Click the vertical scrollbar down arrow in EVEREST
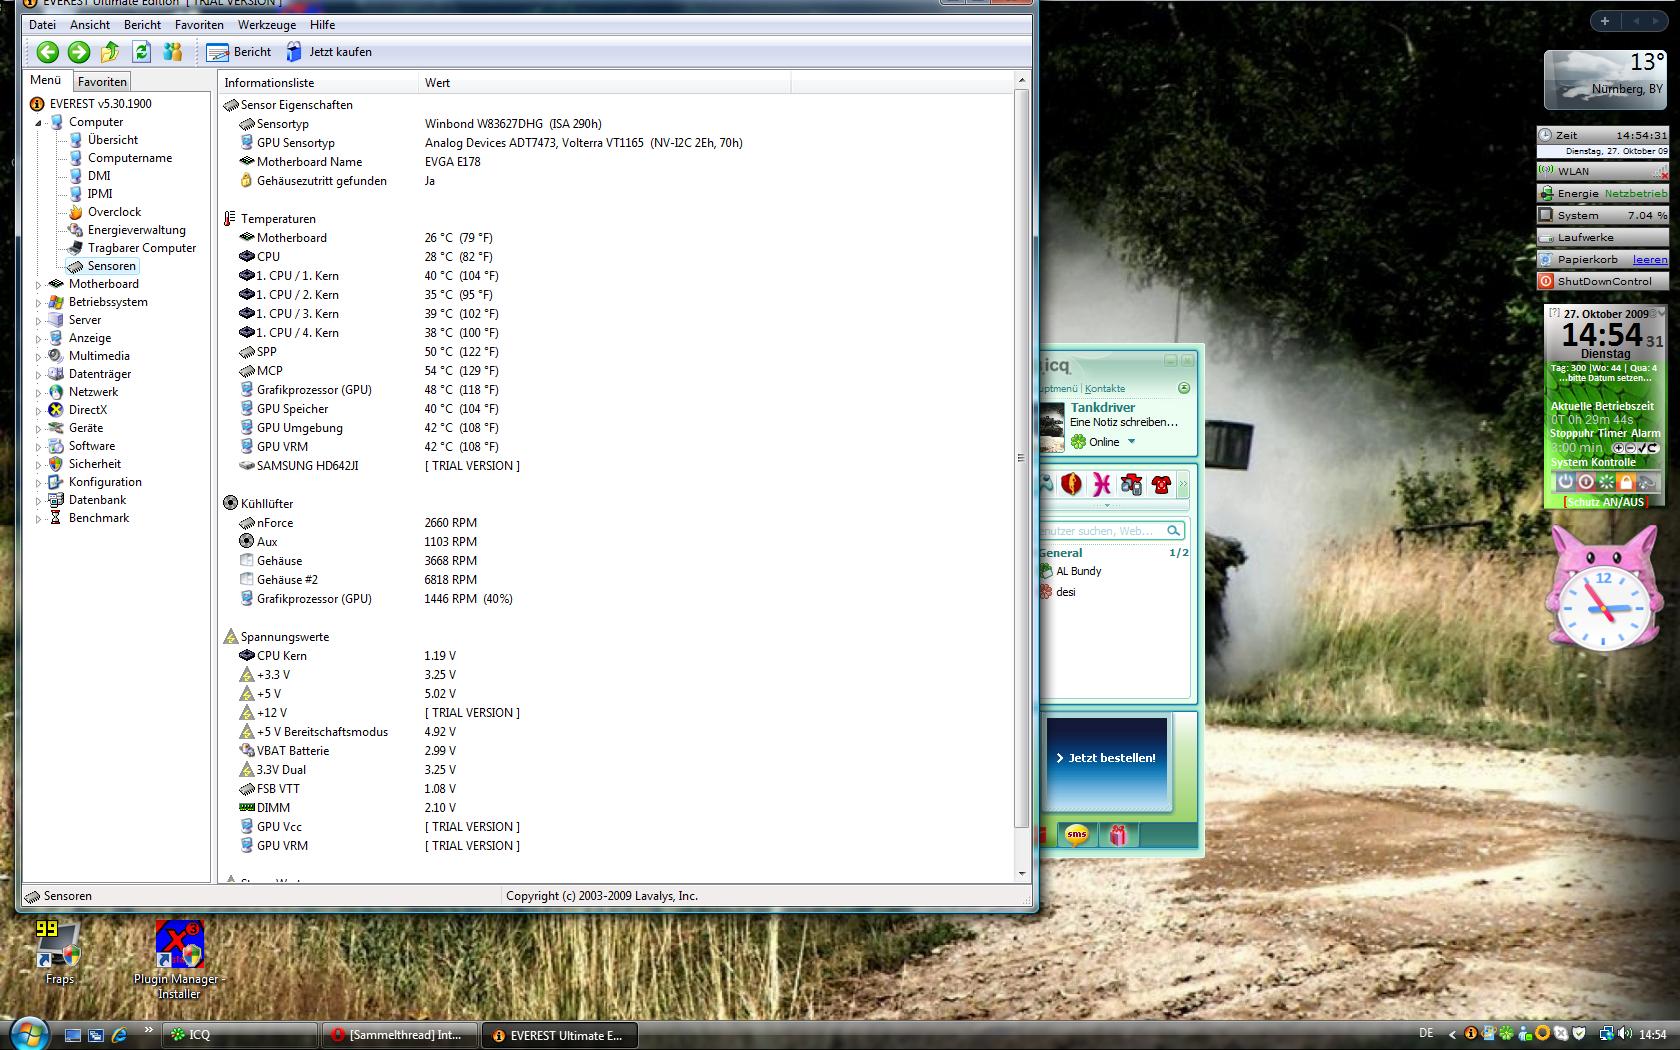This screenshot has width=1680, height=1050. coord(1021,874)
